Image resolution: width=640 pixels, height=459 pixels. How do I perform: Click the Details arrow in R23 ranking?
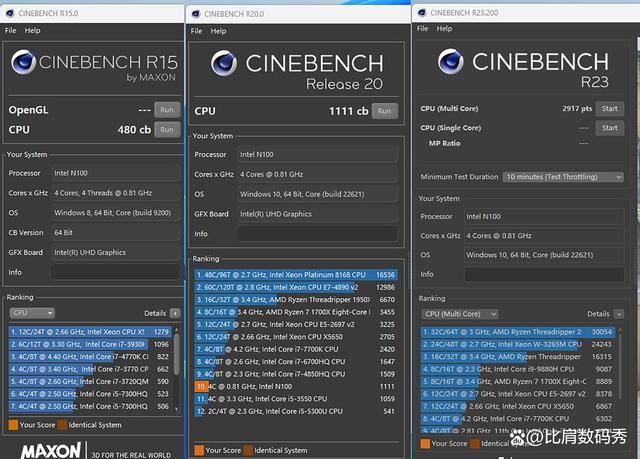pos(619,314)
